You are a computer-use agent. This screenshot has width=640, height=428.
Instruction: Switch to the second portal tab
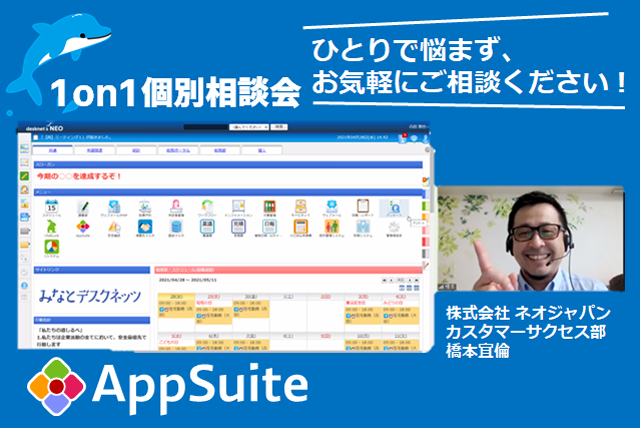[95, 150]
